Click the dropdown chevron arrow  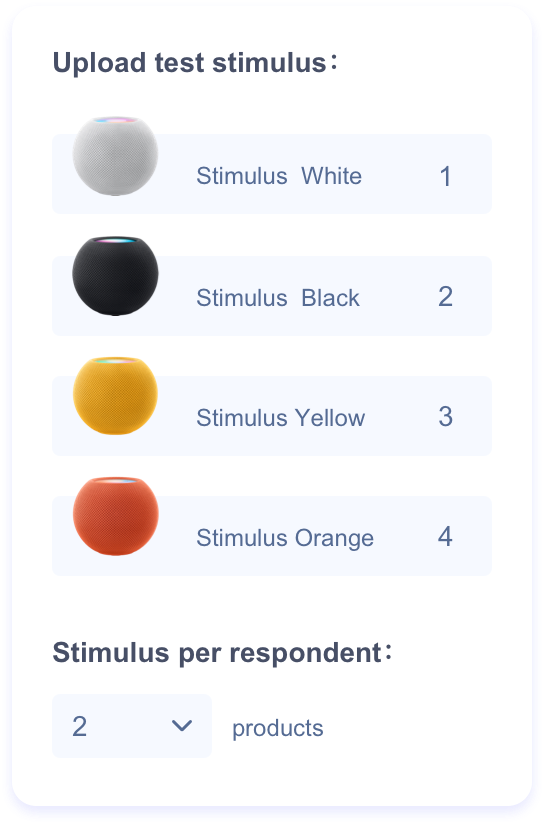tap(182, 726)
